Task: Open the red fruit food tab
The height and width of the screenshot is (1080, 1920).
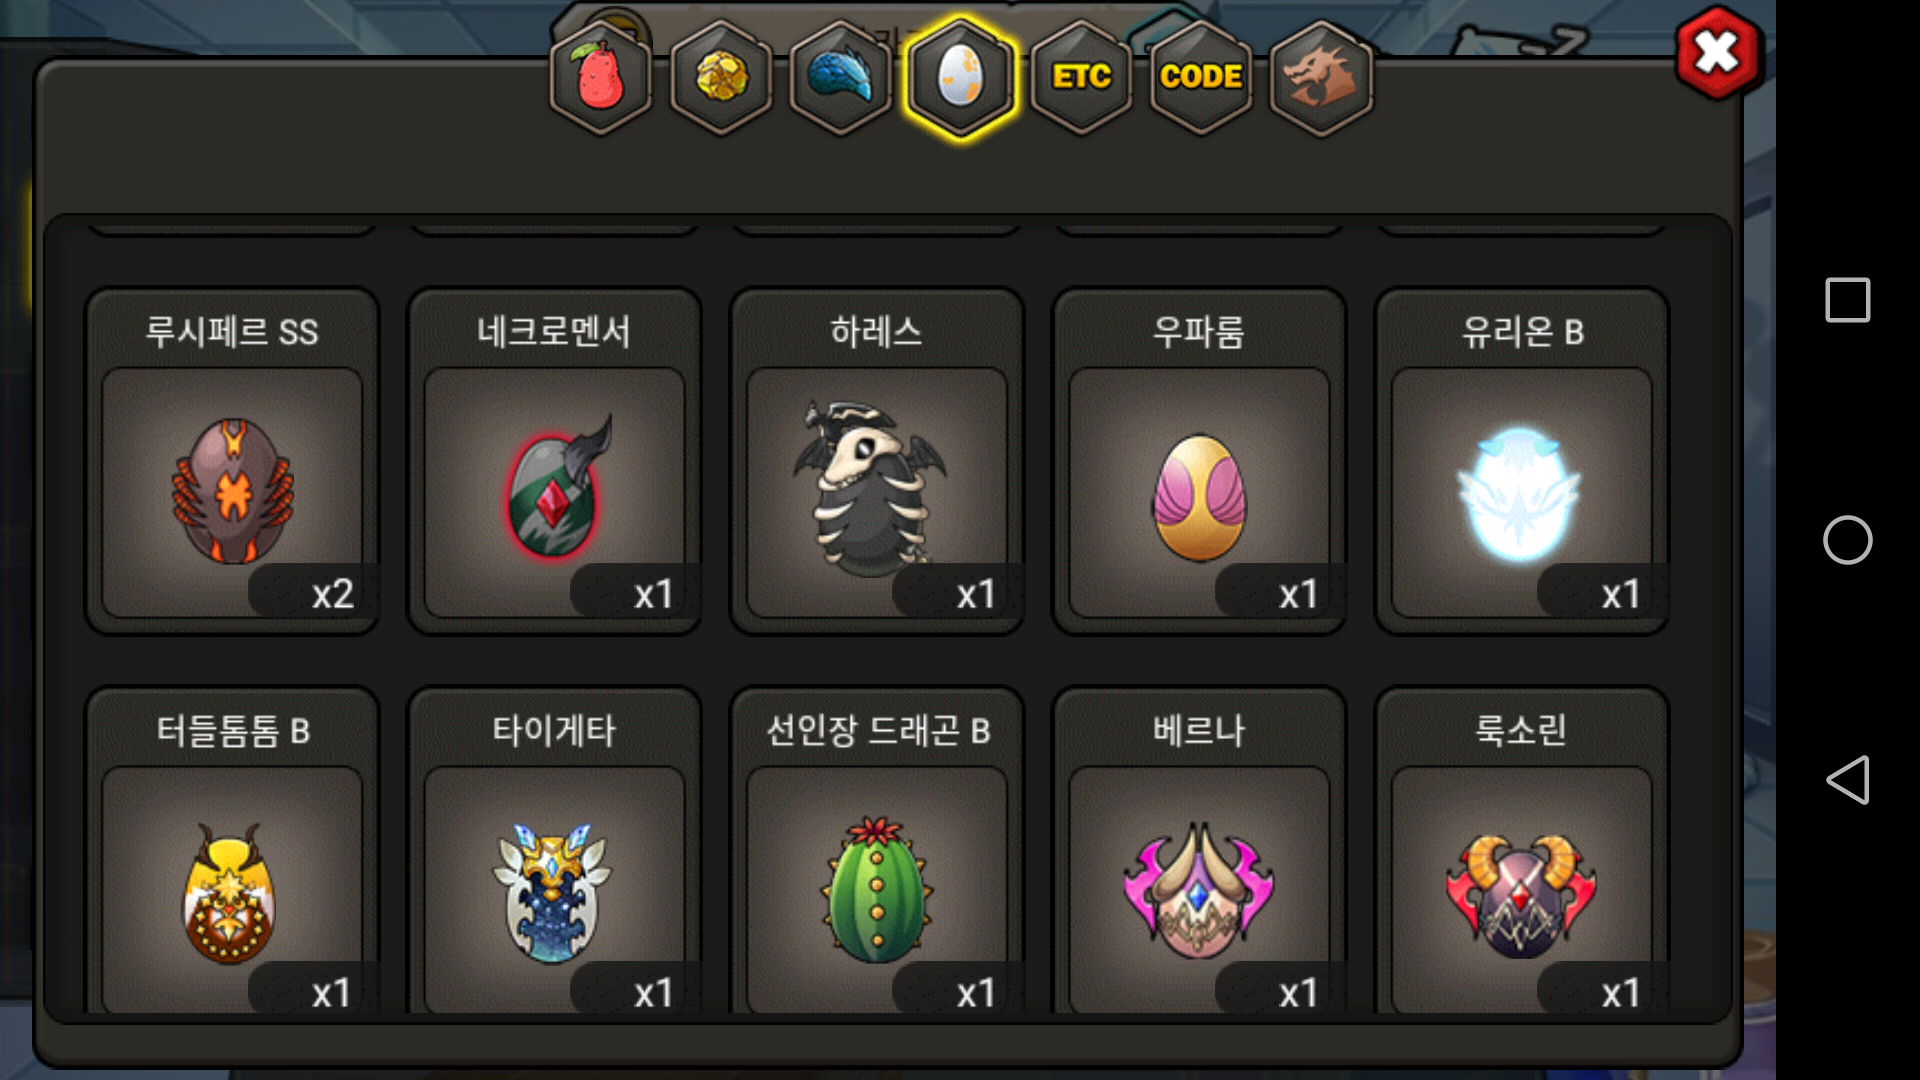Action: 601,78
